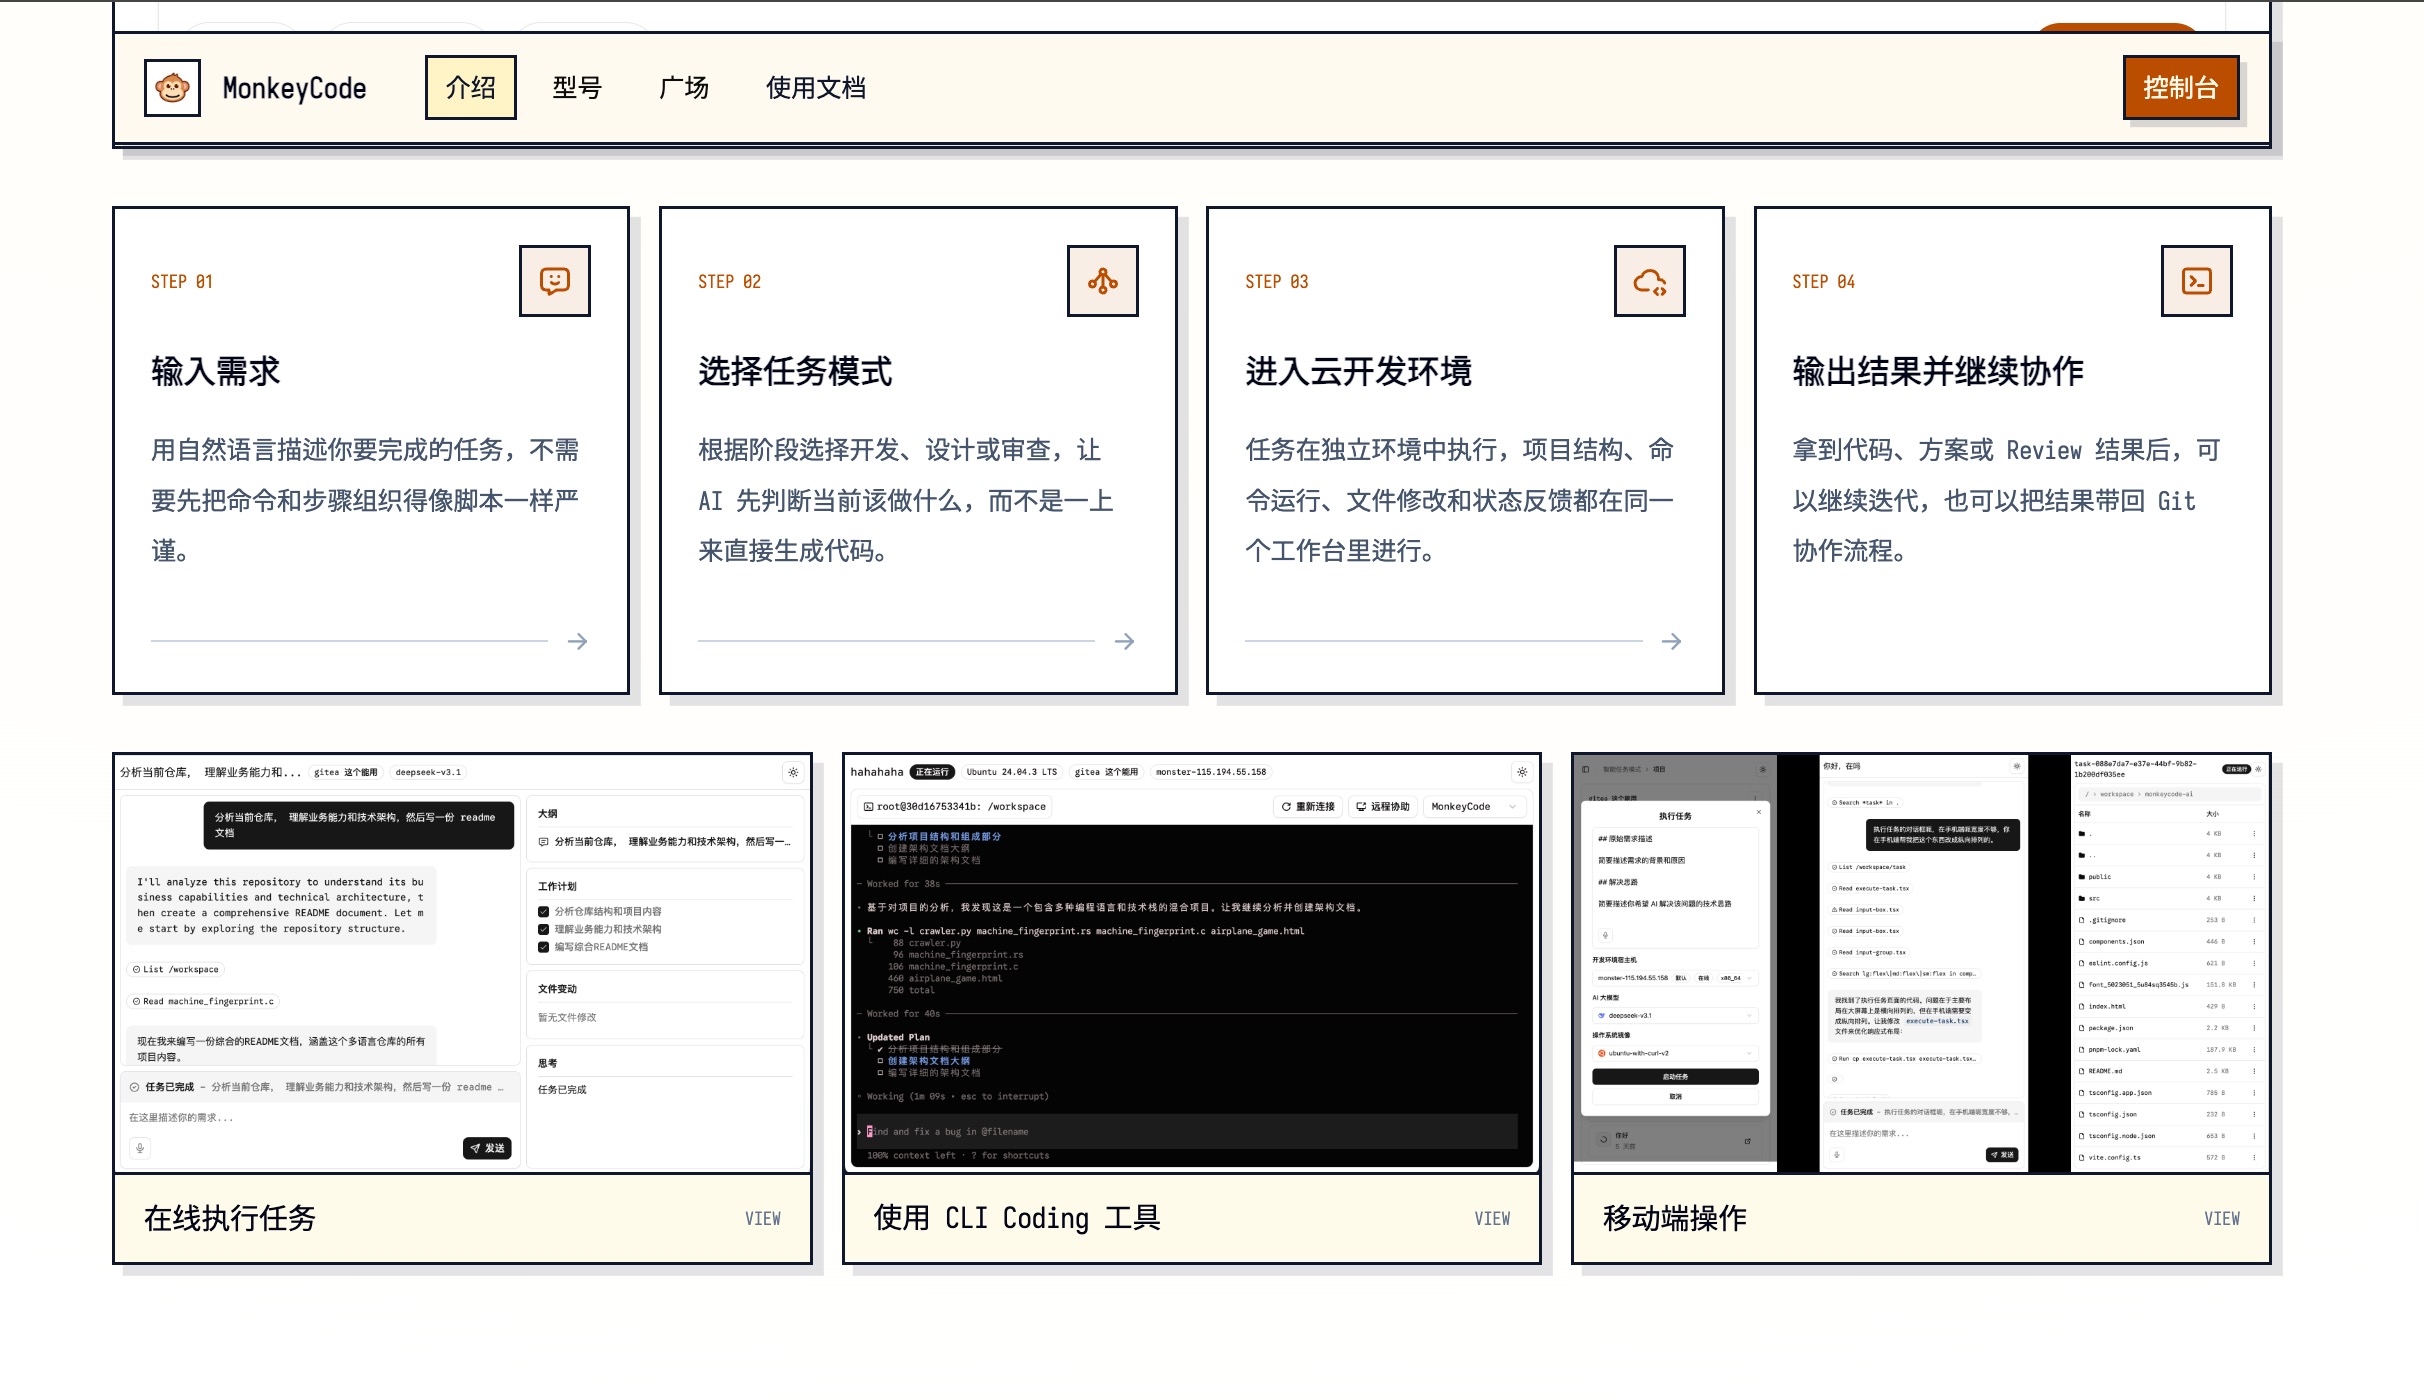
Task: Click the 输出结果并继续协作 heading
Action: point(1938,371)
